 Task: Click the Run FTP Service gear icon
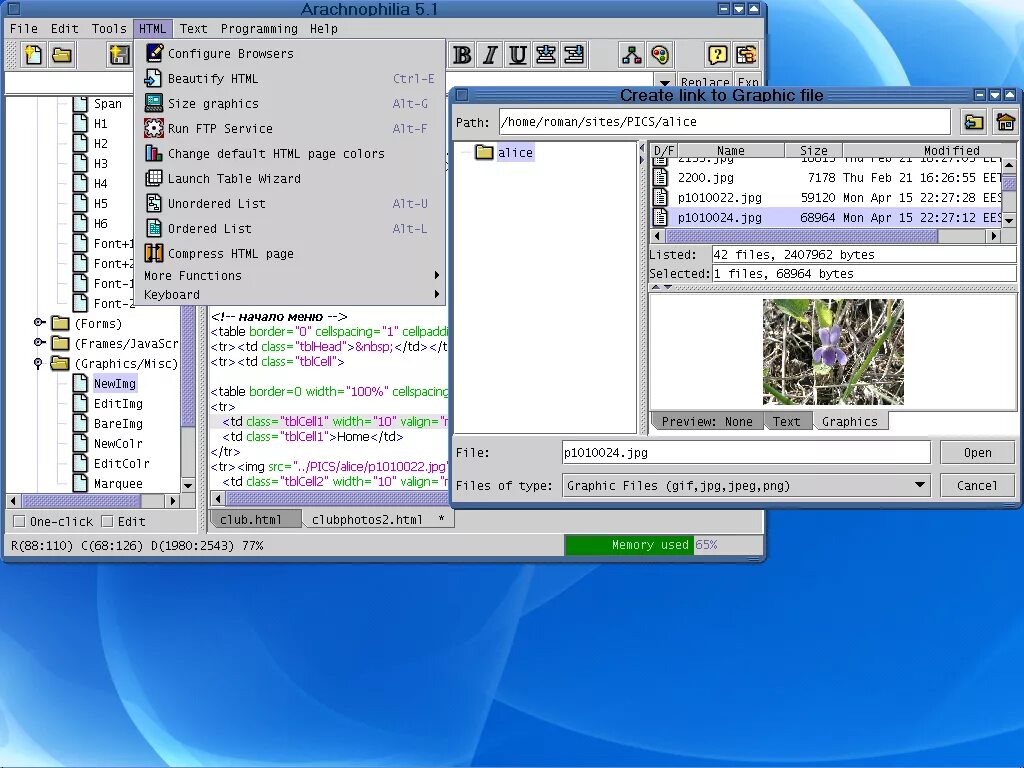[x=154, y=128]
